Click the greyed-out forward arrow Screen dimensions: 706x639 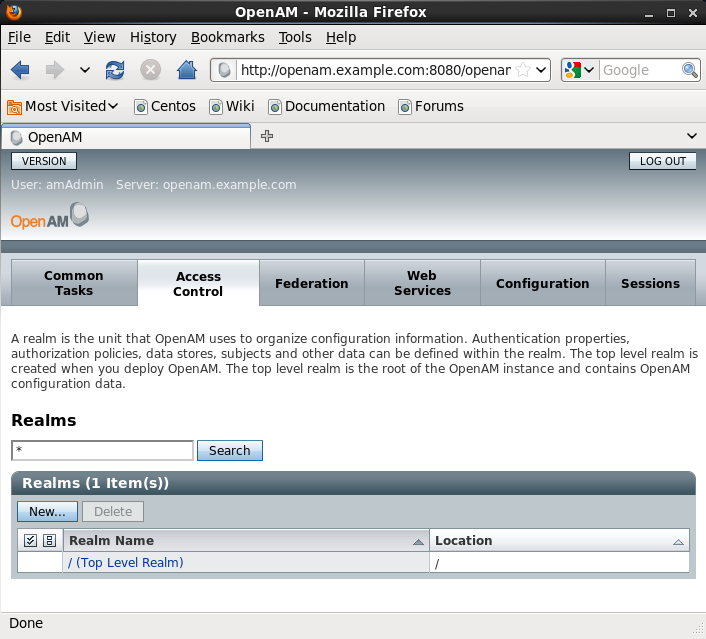coord(54,70)
